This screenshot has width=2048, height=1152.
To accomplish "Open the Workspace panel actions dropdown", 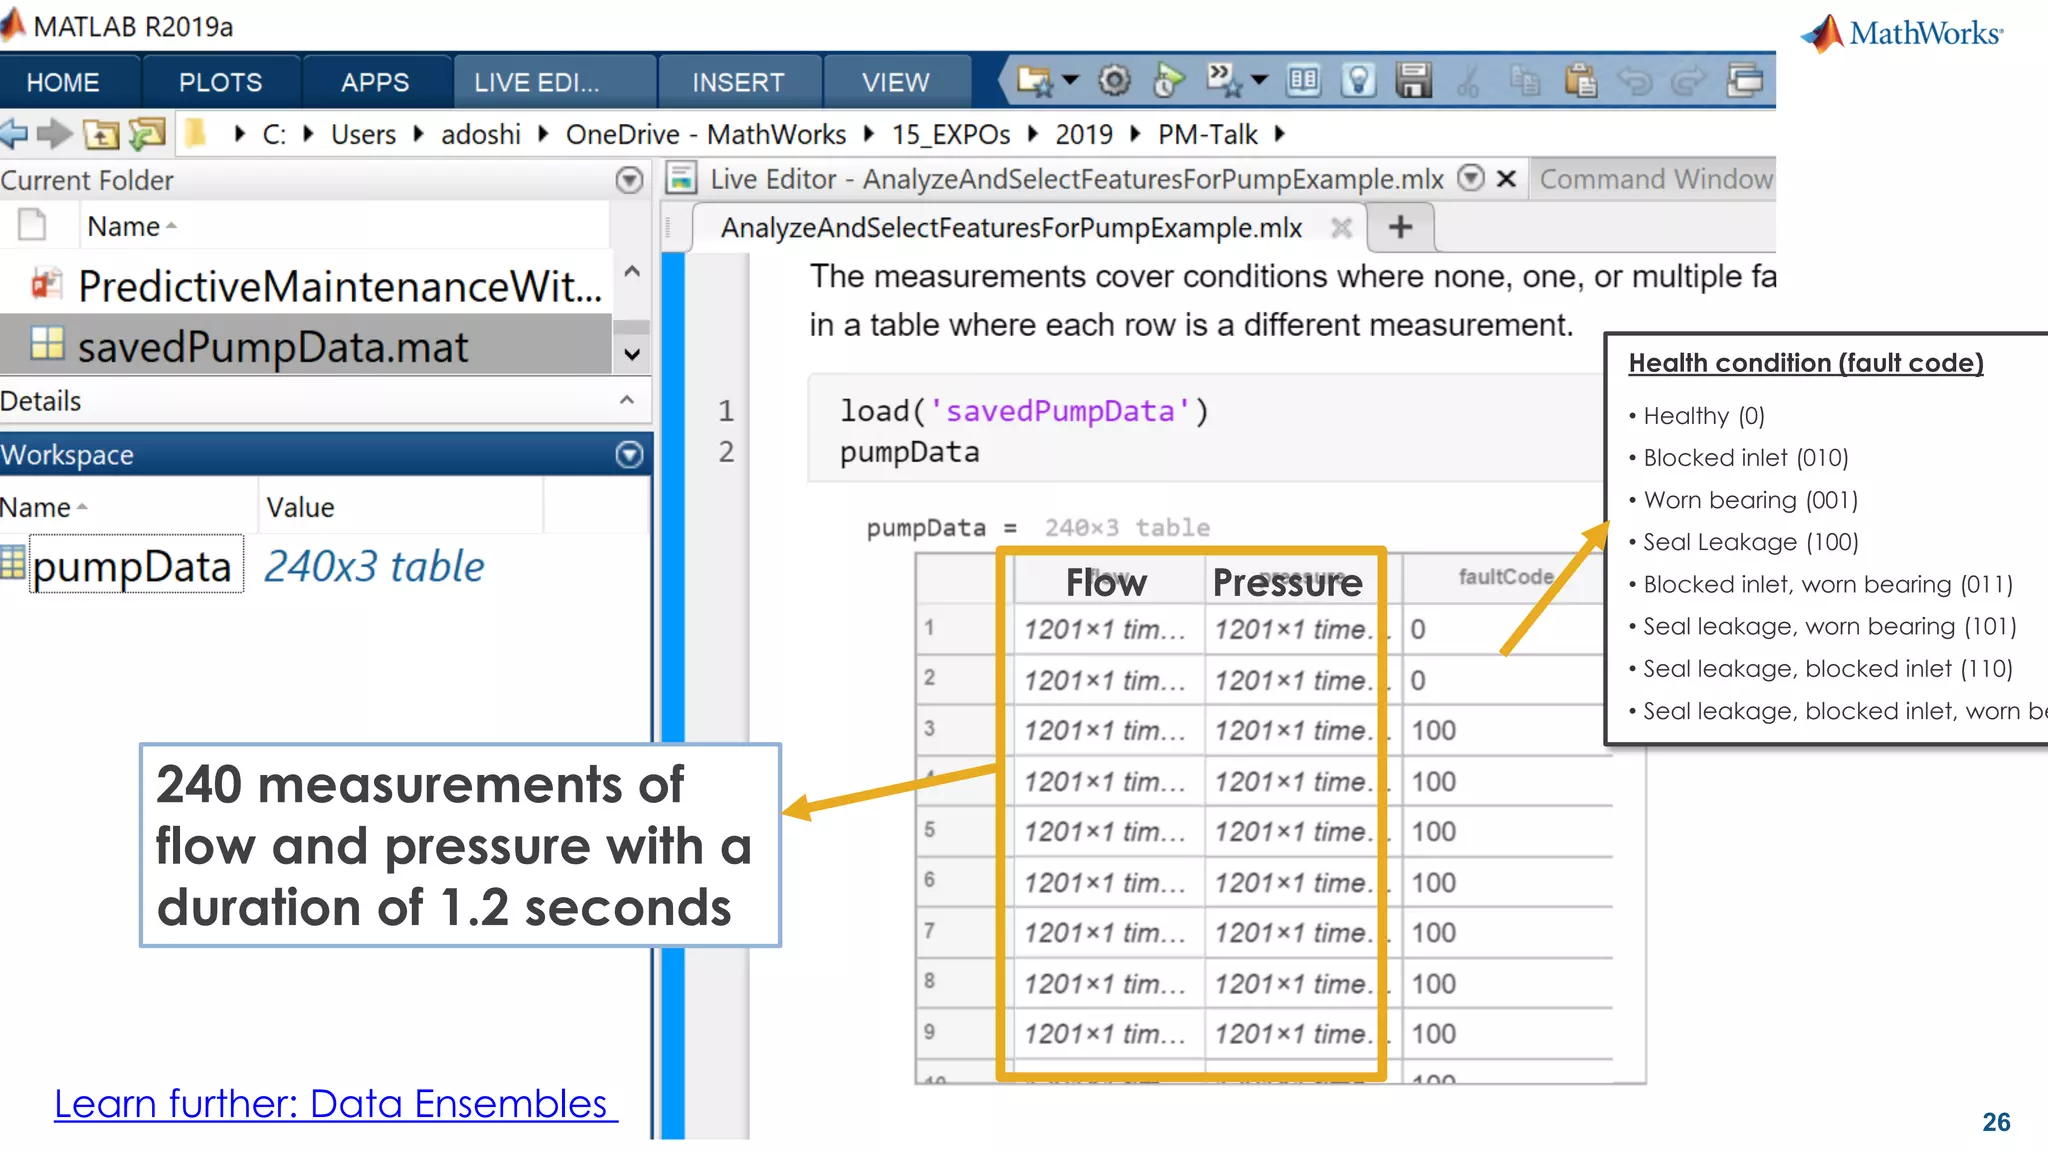I will click(629, 455).
